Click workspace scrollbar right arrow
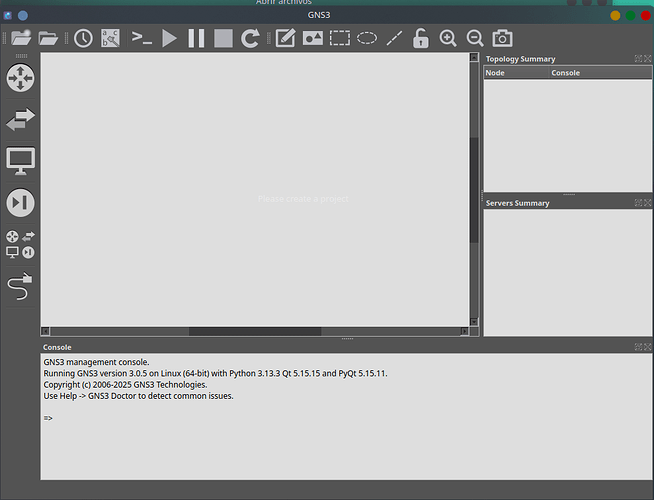The image size is (654, 500). [x=464, y=332]
